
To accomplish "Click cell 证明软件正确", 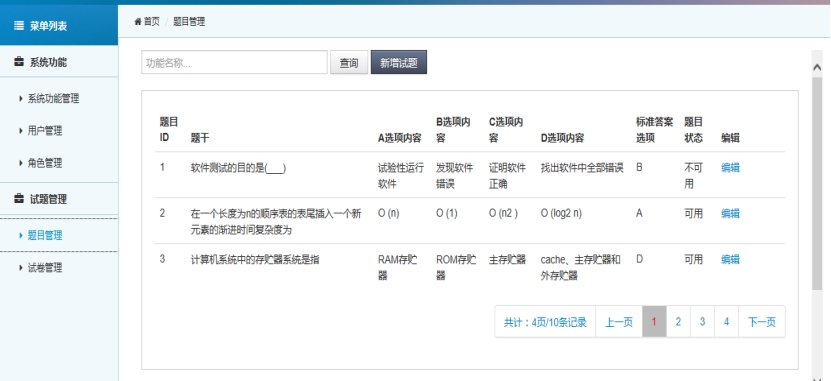I will pyautogui.click(x=507, y=175).
